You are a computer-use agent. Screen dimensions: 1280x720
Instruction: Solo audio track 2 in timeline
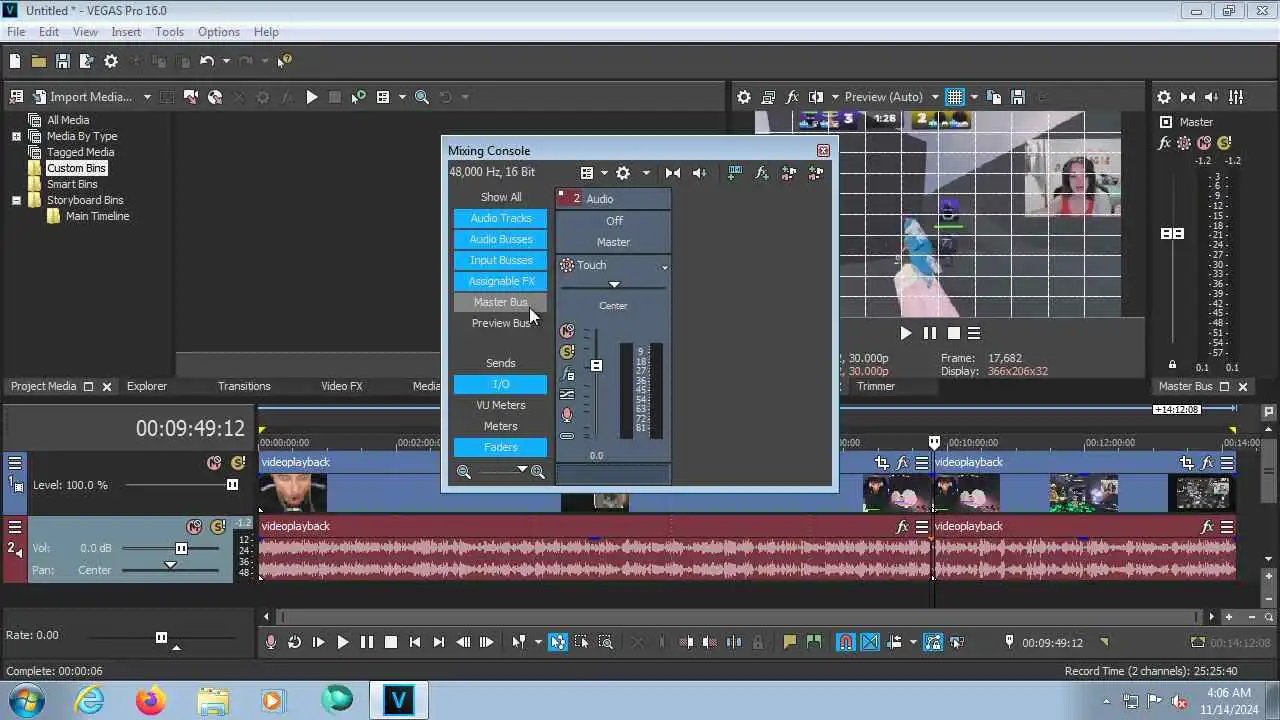tap(218, 527)
